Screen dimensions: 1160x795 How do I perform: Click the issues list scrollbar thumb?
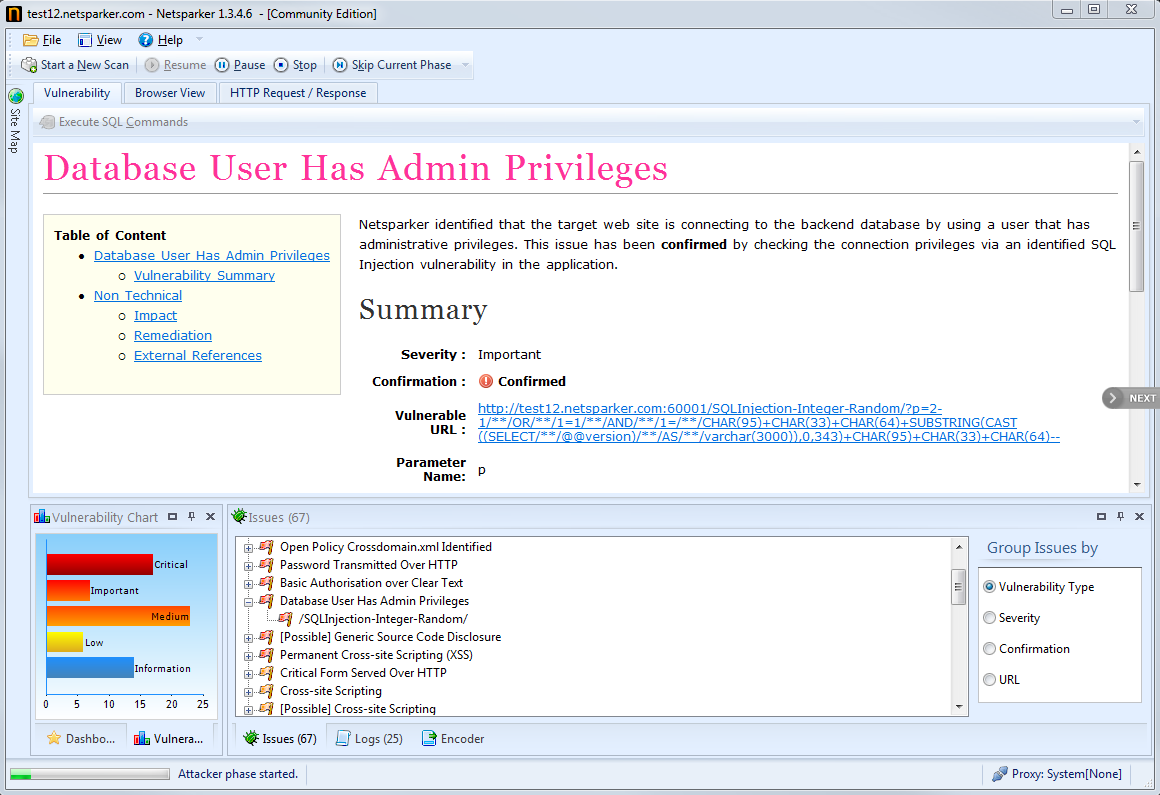(x=958, y=587)
